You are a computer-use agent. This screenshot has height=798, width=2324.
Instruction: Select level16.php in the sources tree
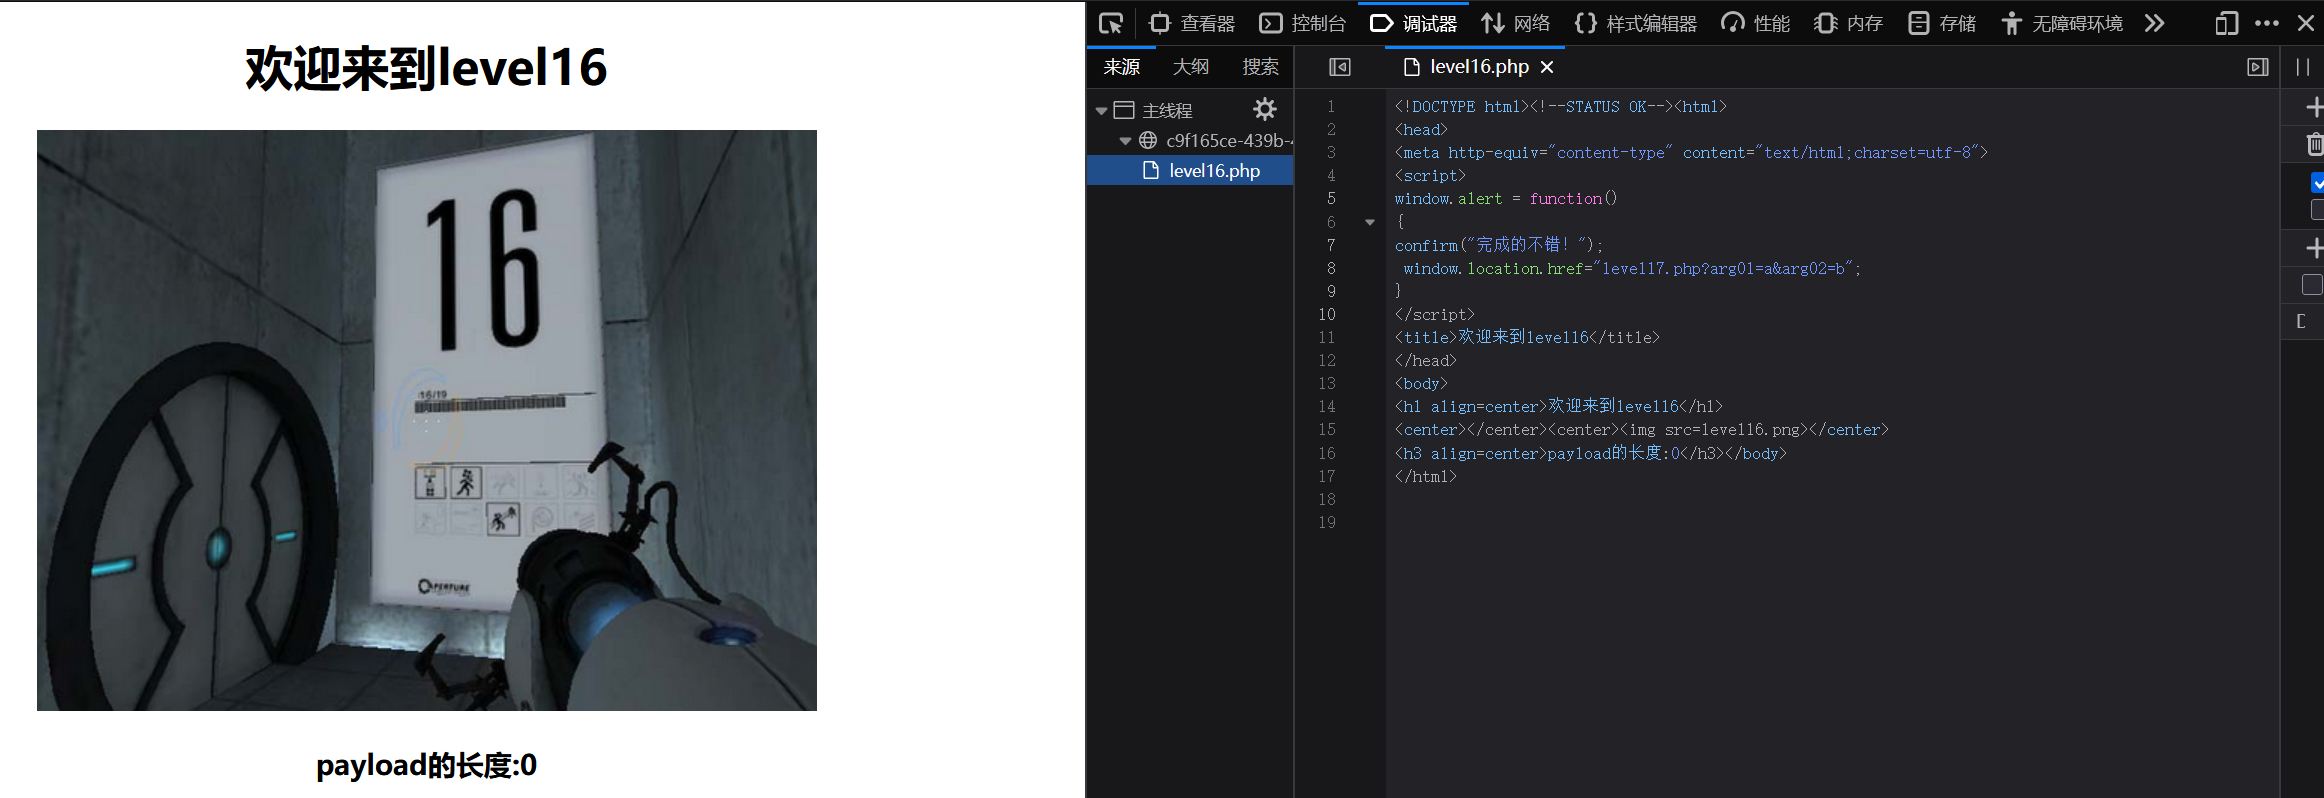coord(1213,171)
